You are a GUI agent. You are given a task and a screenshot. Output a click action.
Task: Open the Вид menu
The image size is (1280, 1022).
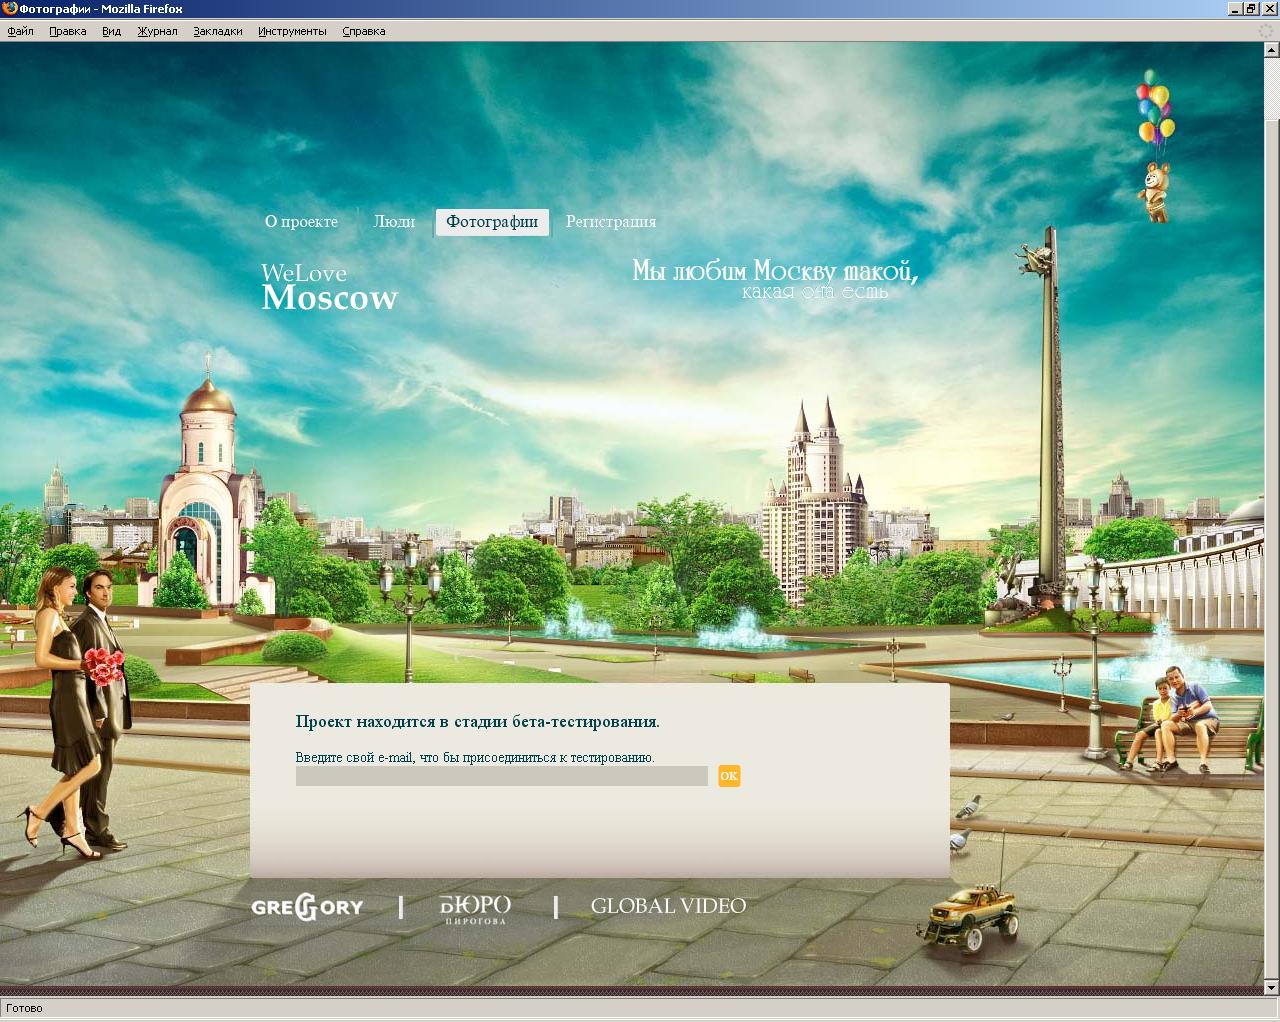click(111, 31)
